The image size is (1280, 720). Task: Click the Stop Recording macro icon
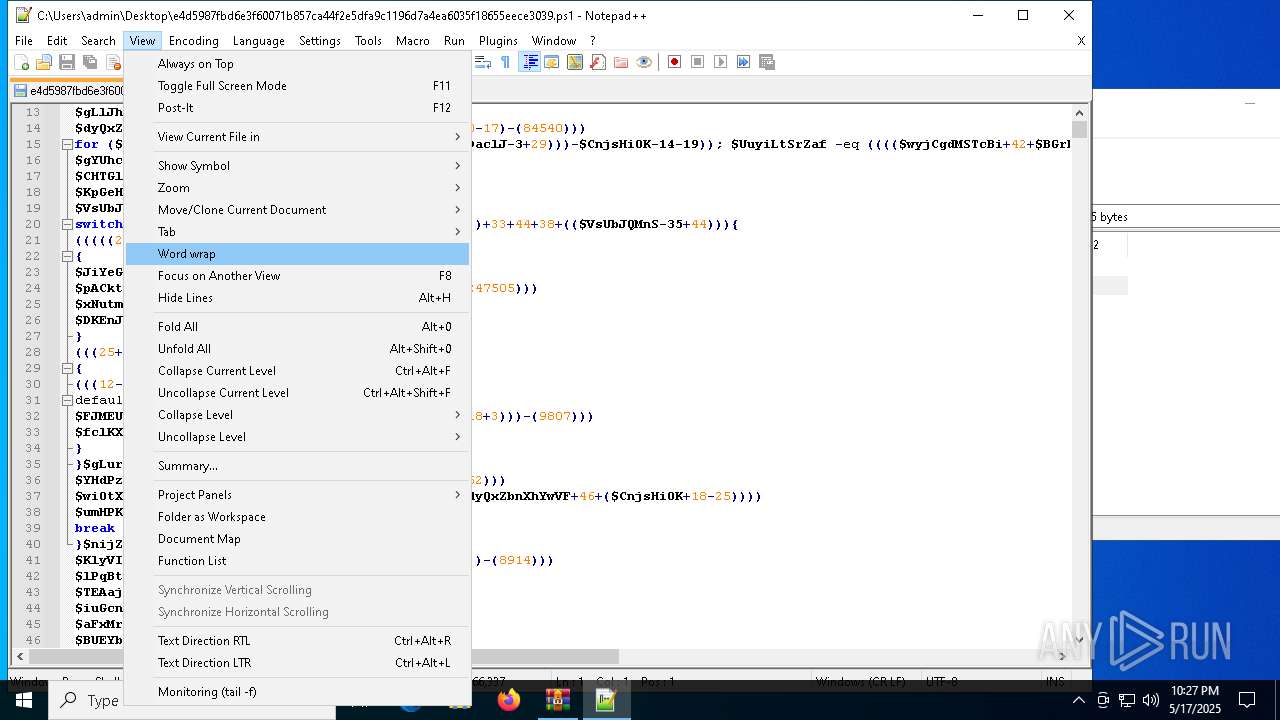pos(697,62)
